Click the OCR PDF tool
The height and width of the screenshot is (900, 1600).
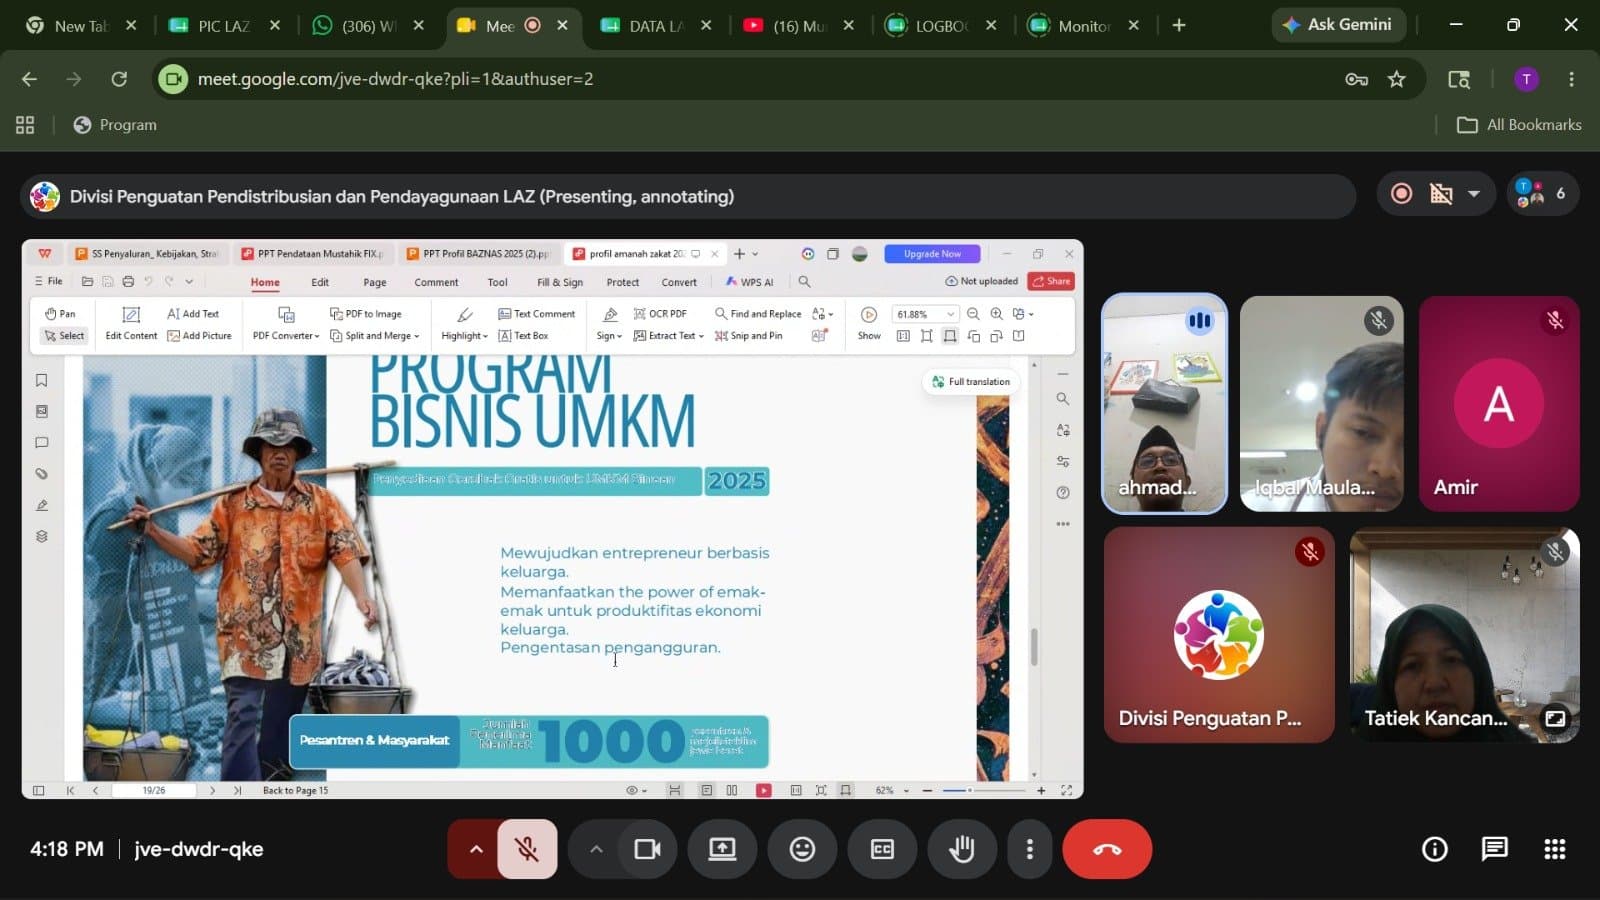(660, 314)
